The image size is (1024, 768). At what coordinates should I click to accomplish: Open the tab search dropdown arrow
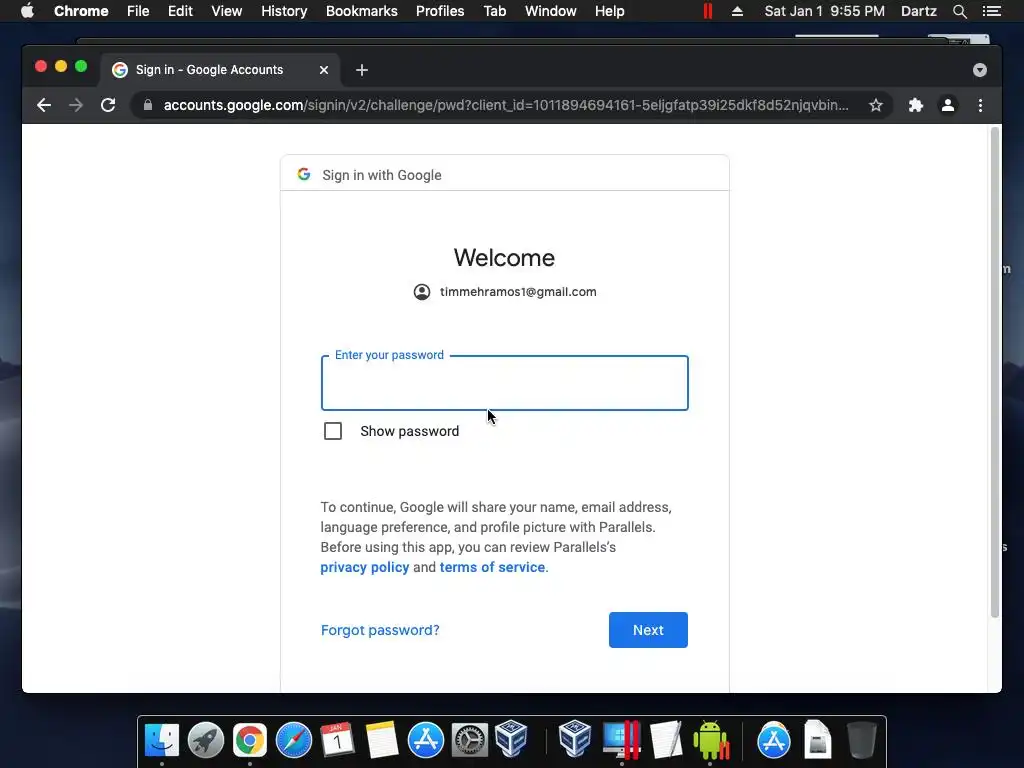coord(980,70)
